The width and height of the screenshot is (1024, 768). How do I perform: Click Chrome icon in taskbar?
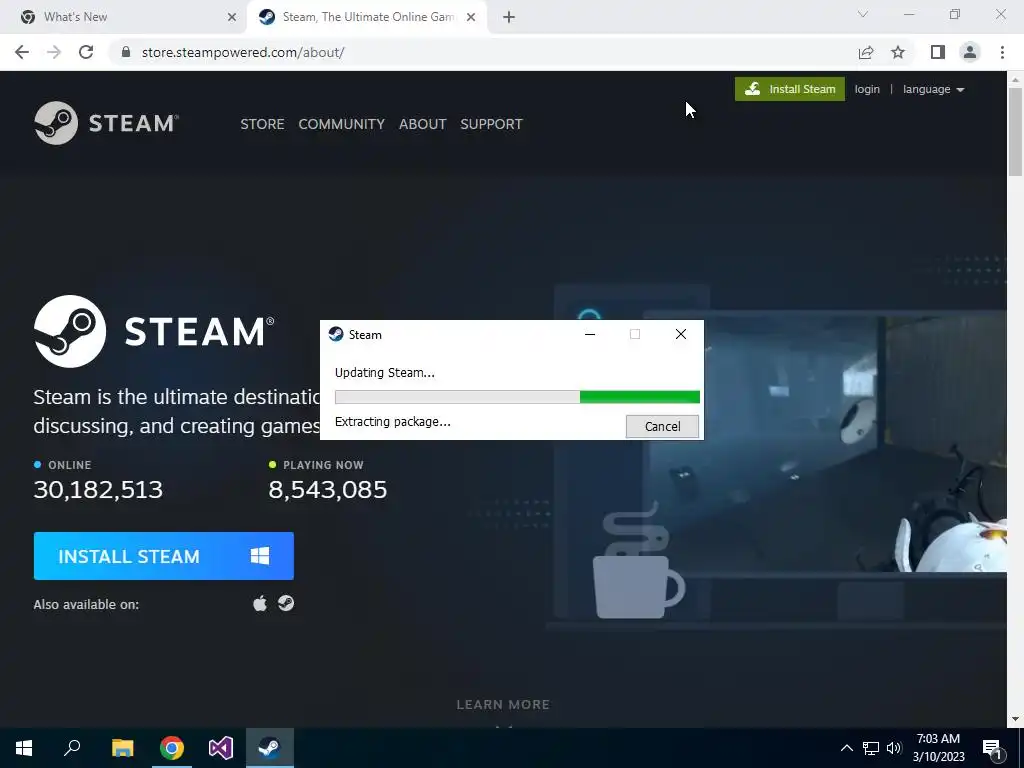pyautogui.click(x=172, y=748)
